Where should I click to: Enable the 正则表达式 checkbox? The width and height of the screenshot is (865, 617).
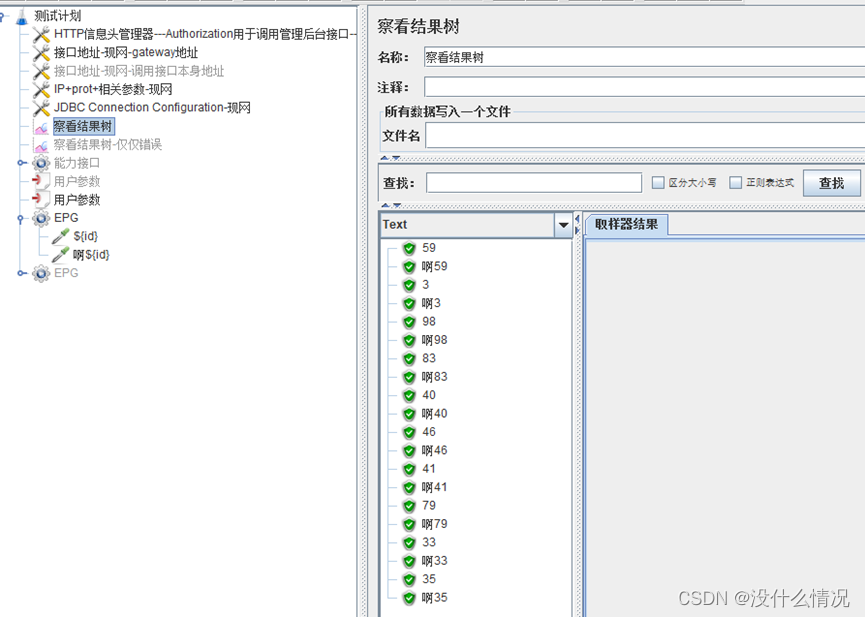click(x=736, y=183)
